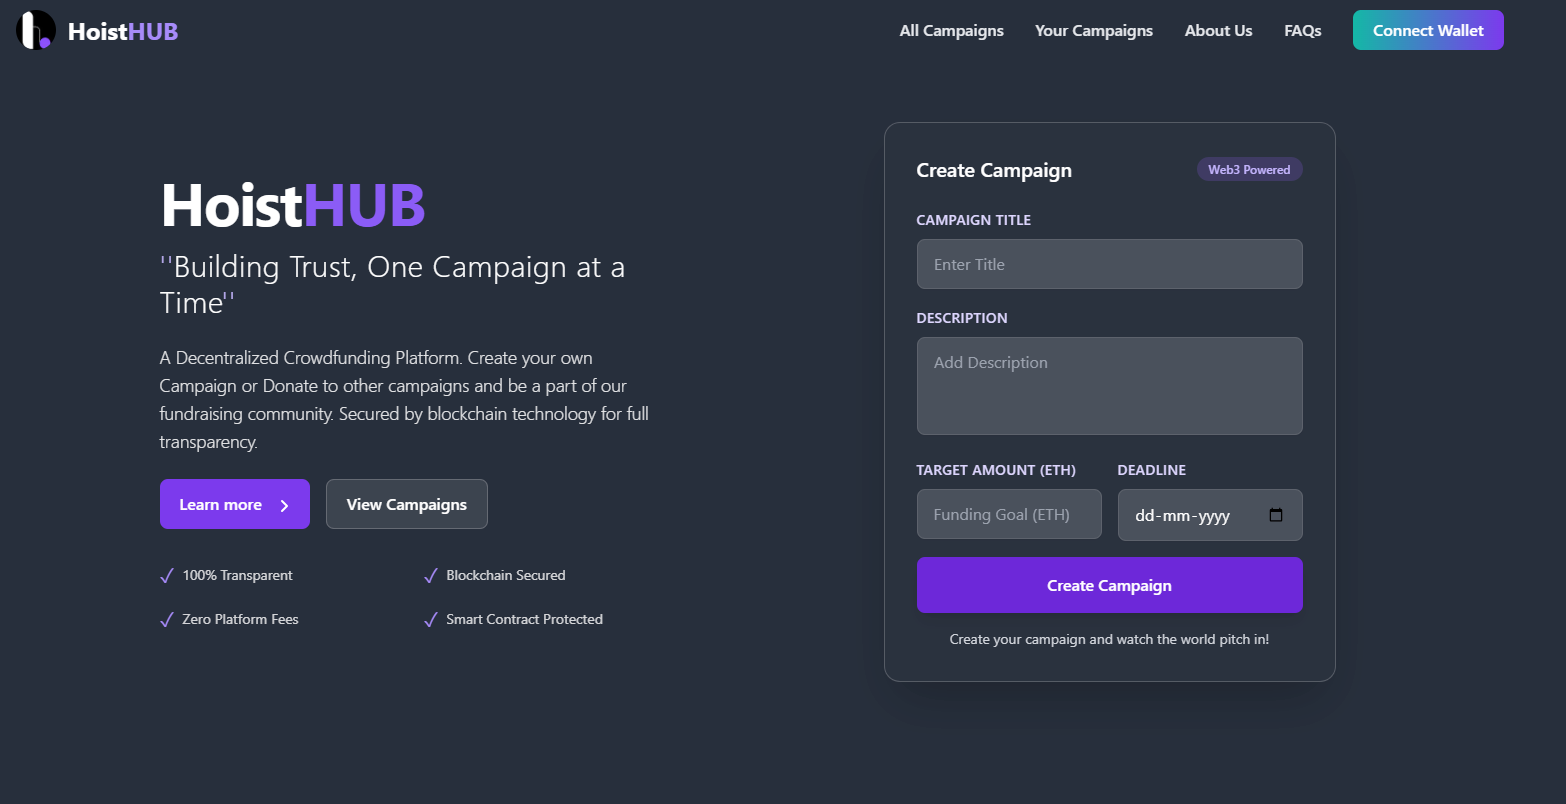Image resolution: width=1566 pixels, height=804 pixels.
Task: Click into the Add Description text area
Action: pos(1109,386)
